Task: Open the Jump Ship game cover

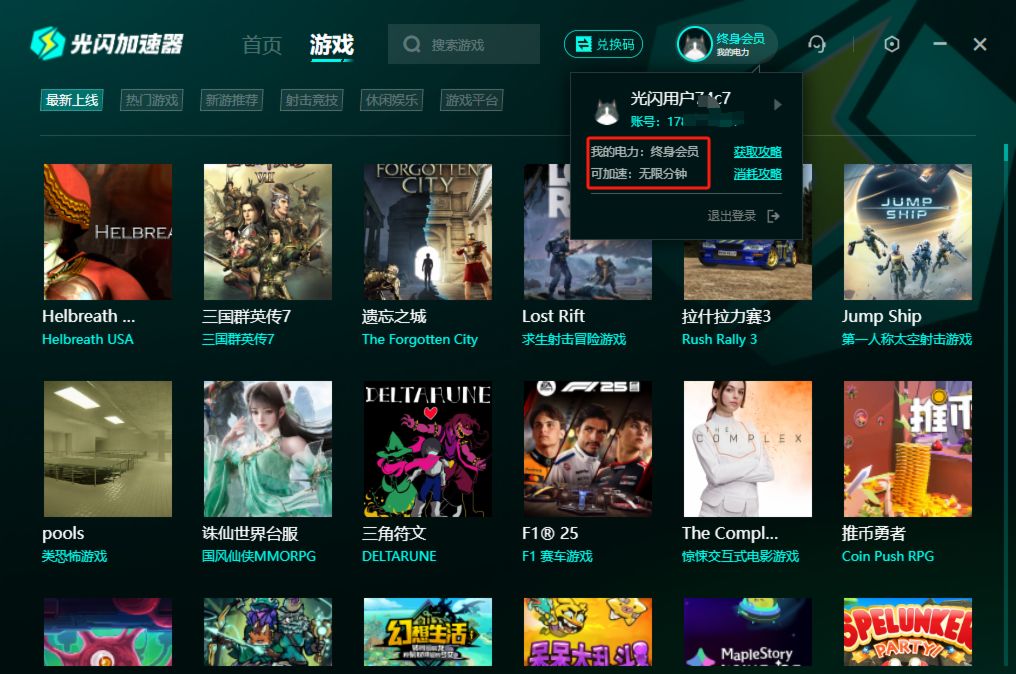Action: 908,232
